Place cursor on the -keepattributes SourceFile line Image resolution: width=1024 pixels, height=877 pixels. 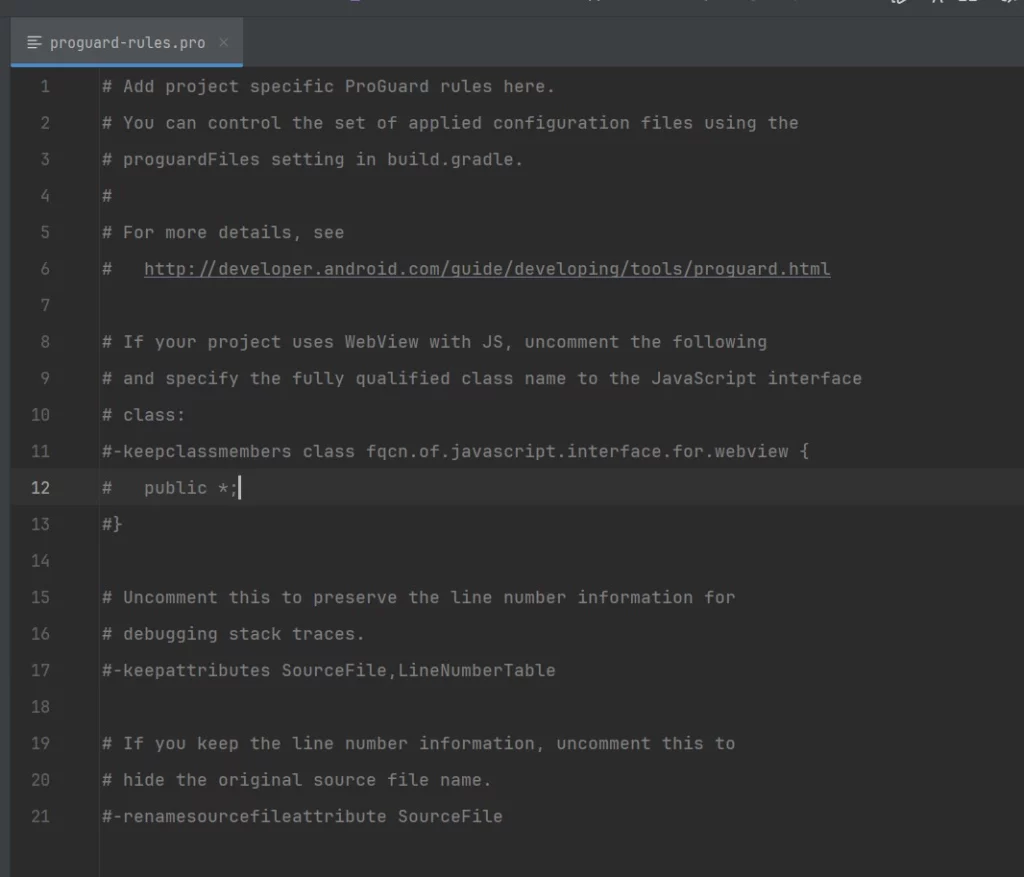coord(328,670)
